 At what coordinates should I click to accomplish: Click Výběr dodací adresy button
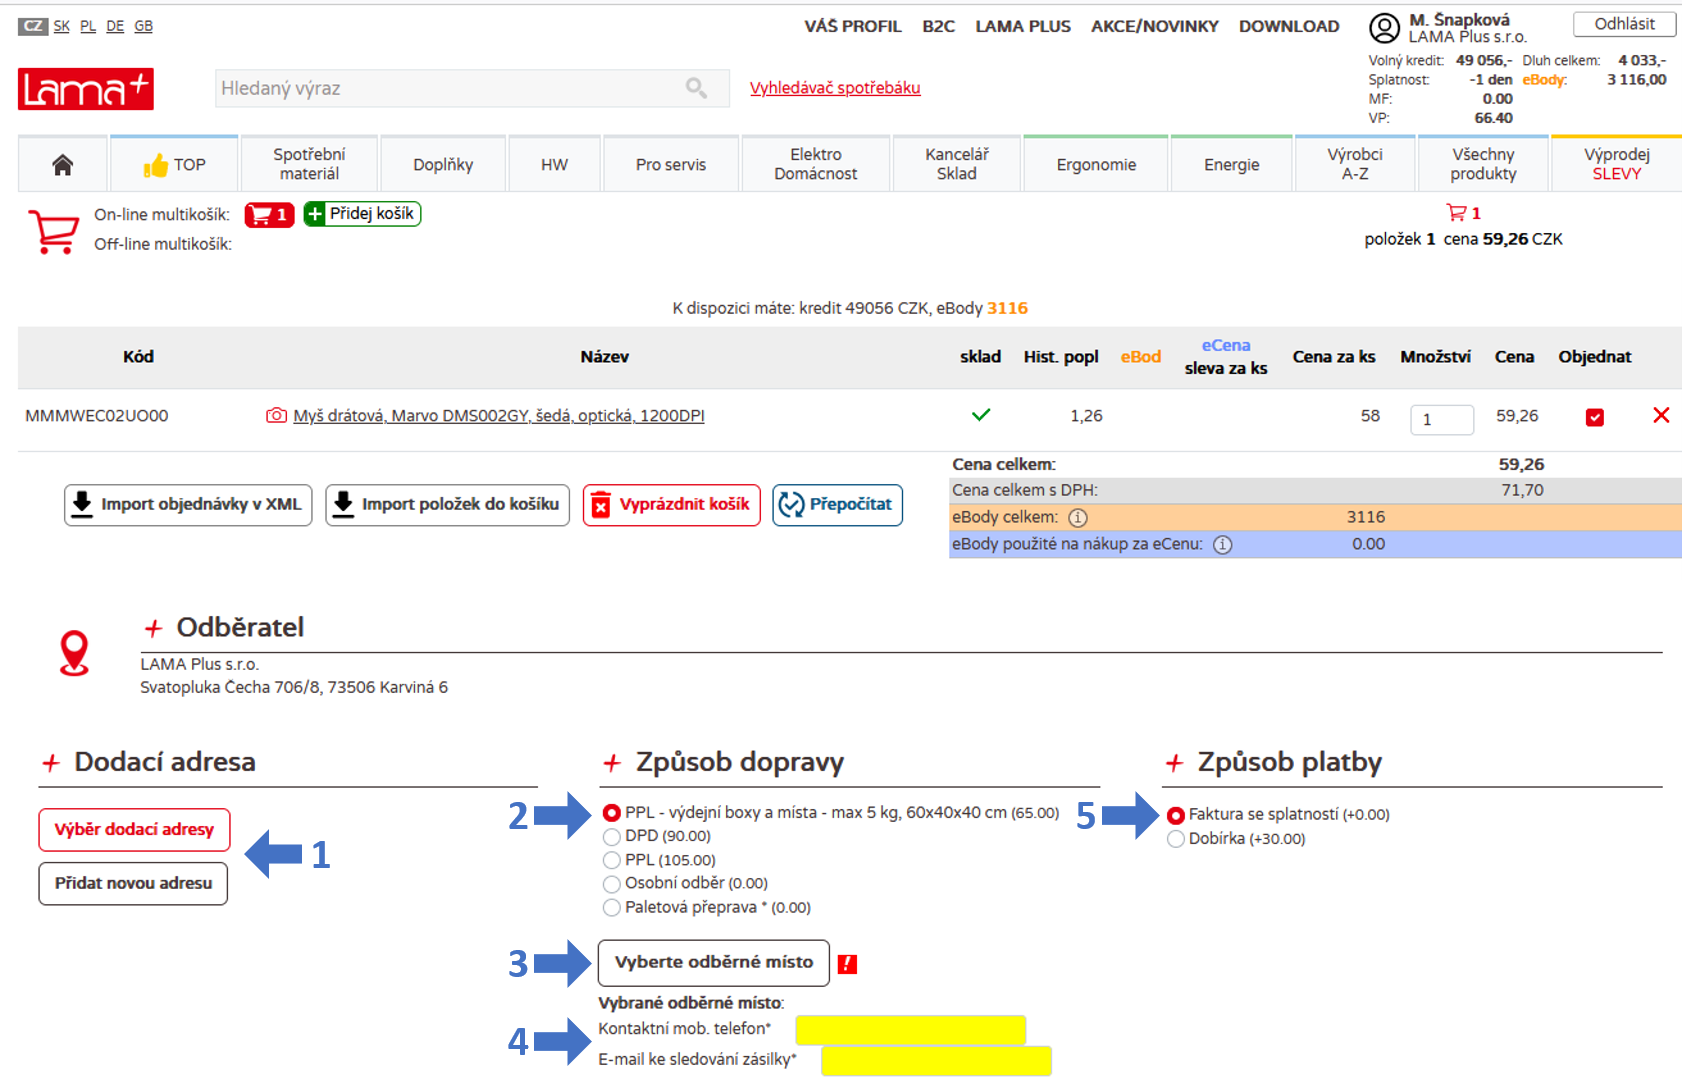pyautogui.click(x=134, y=830)
